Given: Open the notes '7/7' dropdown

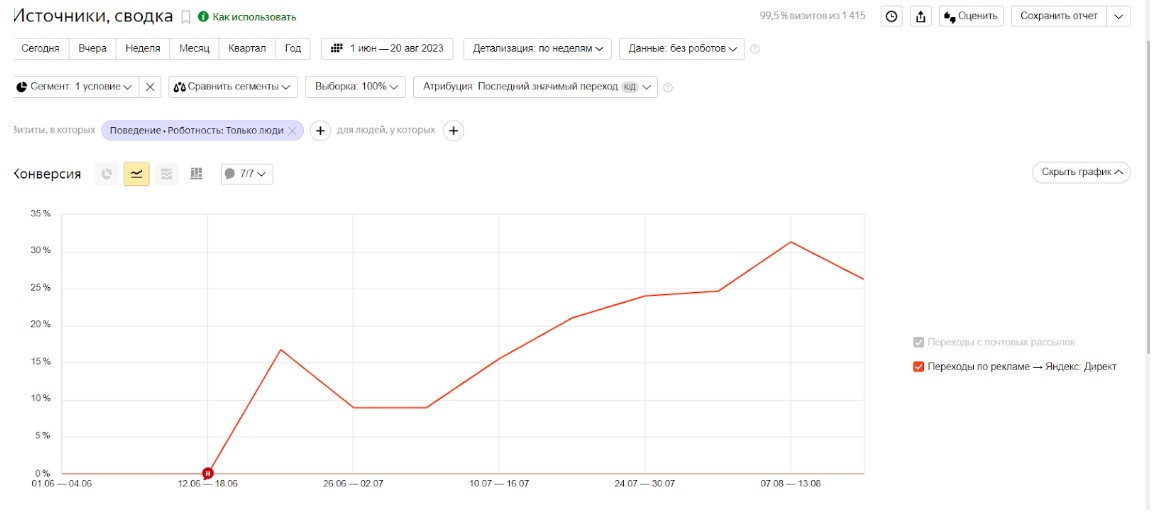Looking at the screenshot, I should (x=247, y=174).
